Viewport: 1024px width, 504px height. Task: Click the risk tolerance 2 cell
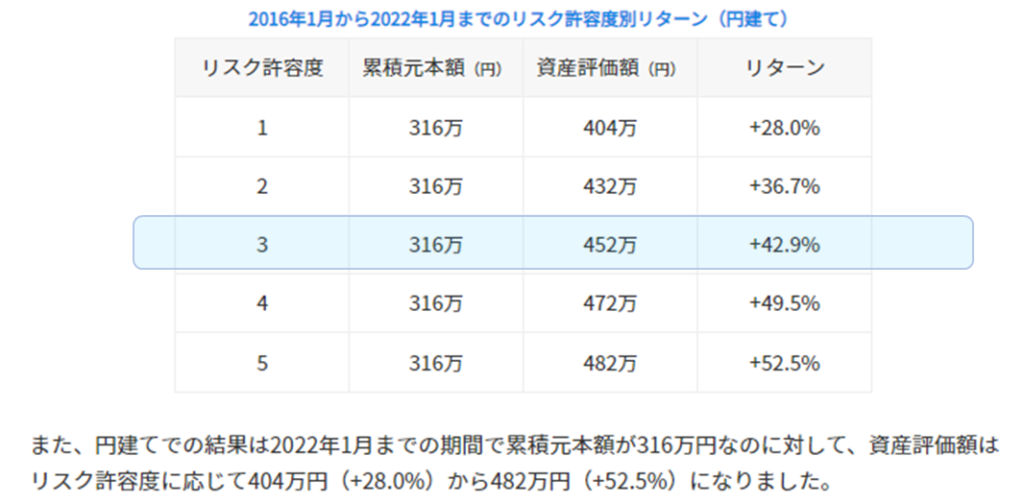pos(262,185)
